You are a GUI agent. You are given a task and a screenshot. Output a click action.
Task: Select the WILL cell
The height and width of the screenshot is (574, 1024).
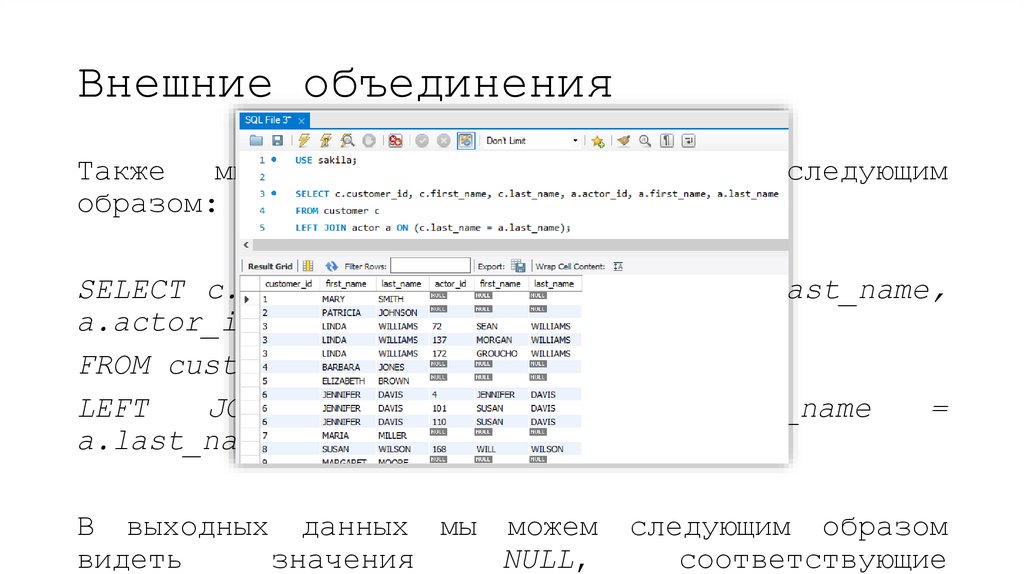pos(486,449)
